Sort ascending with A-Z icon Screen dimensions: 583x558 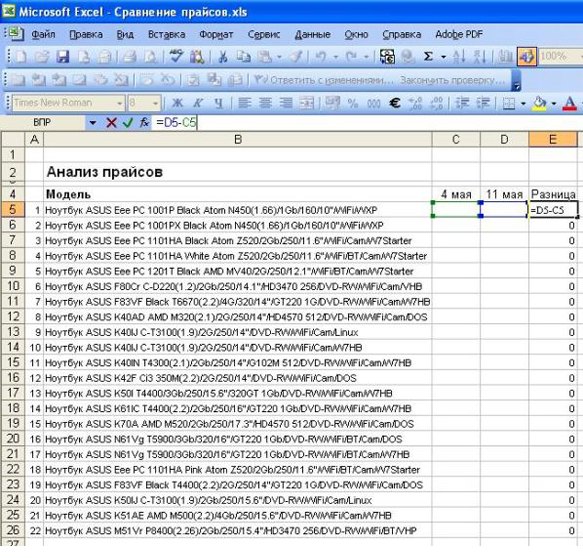[459, 57]
